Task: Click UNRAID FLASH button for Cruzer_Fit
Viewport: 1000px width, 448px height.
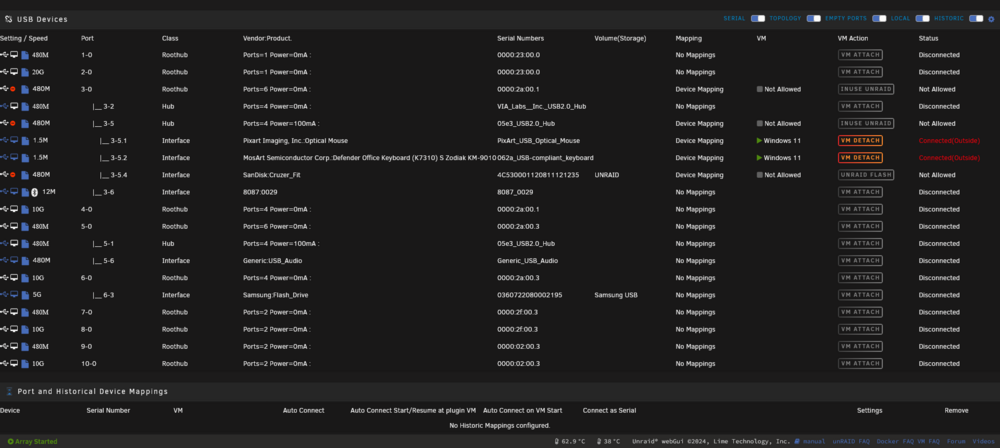Action: [x=865, y=175]
